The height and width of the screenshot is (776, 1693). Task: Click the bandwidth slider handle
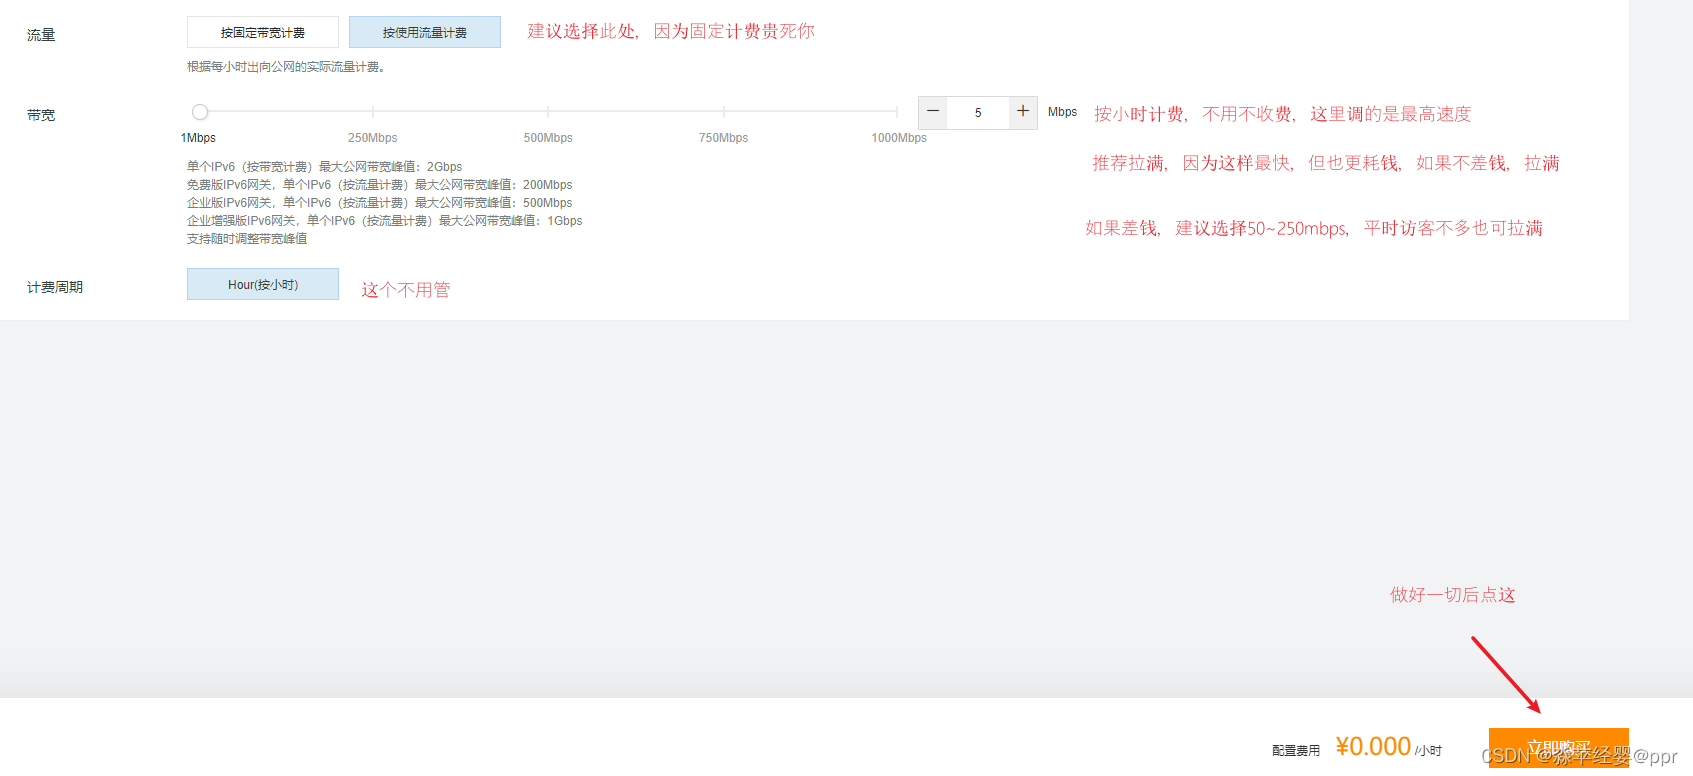point(200,112)
